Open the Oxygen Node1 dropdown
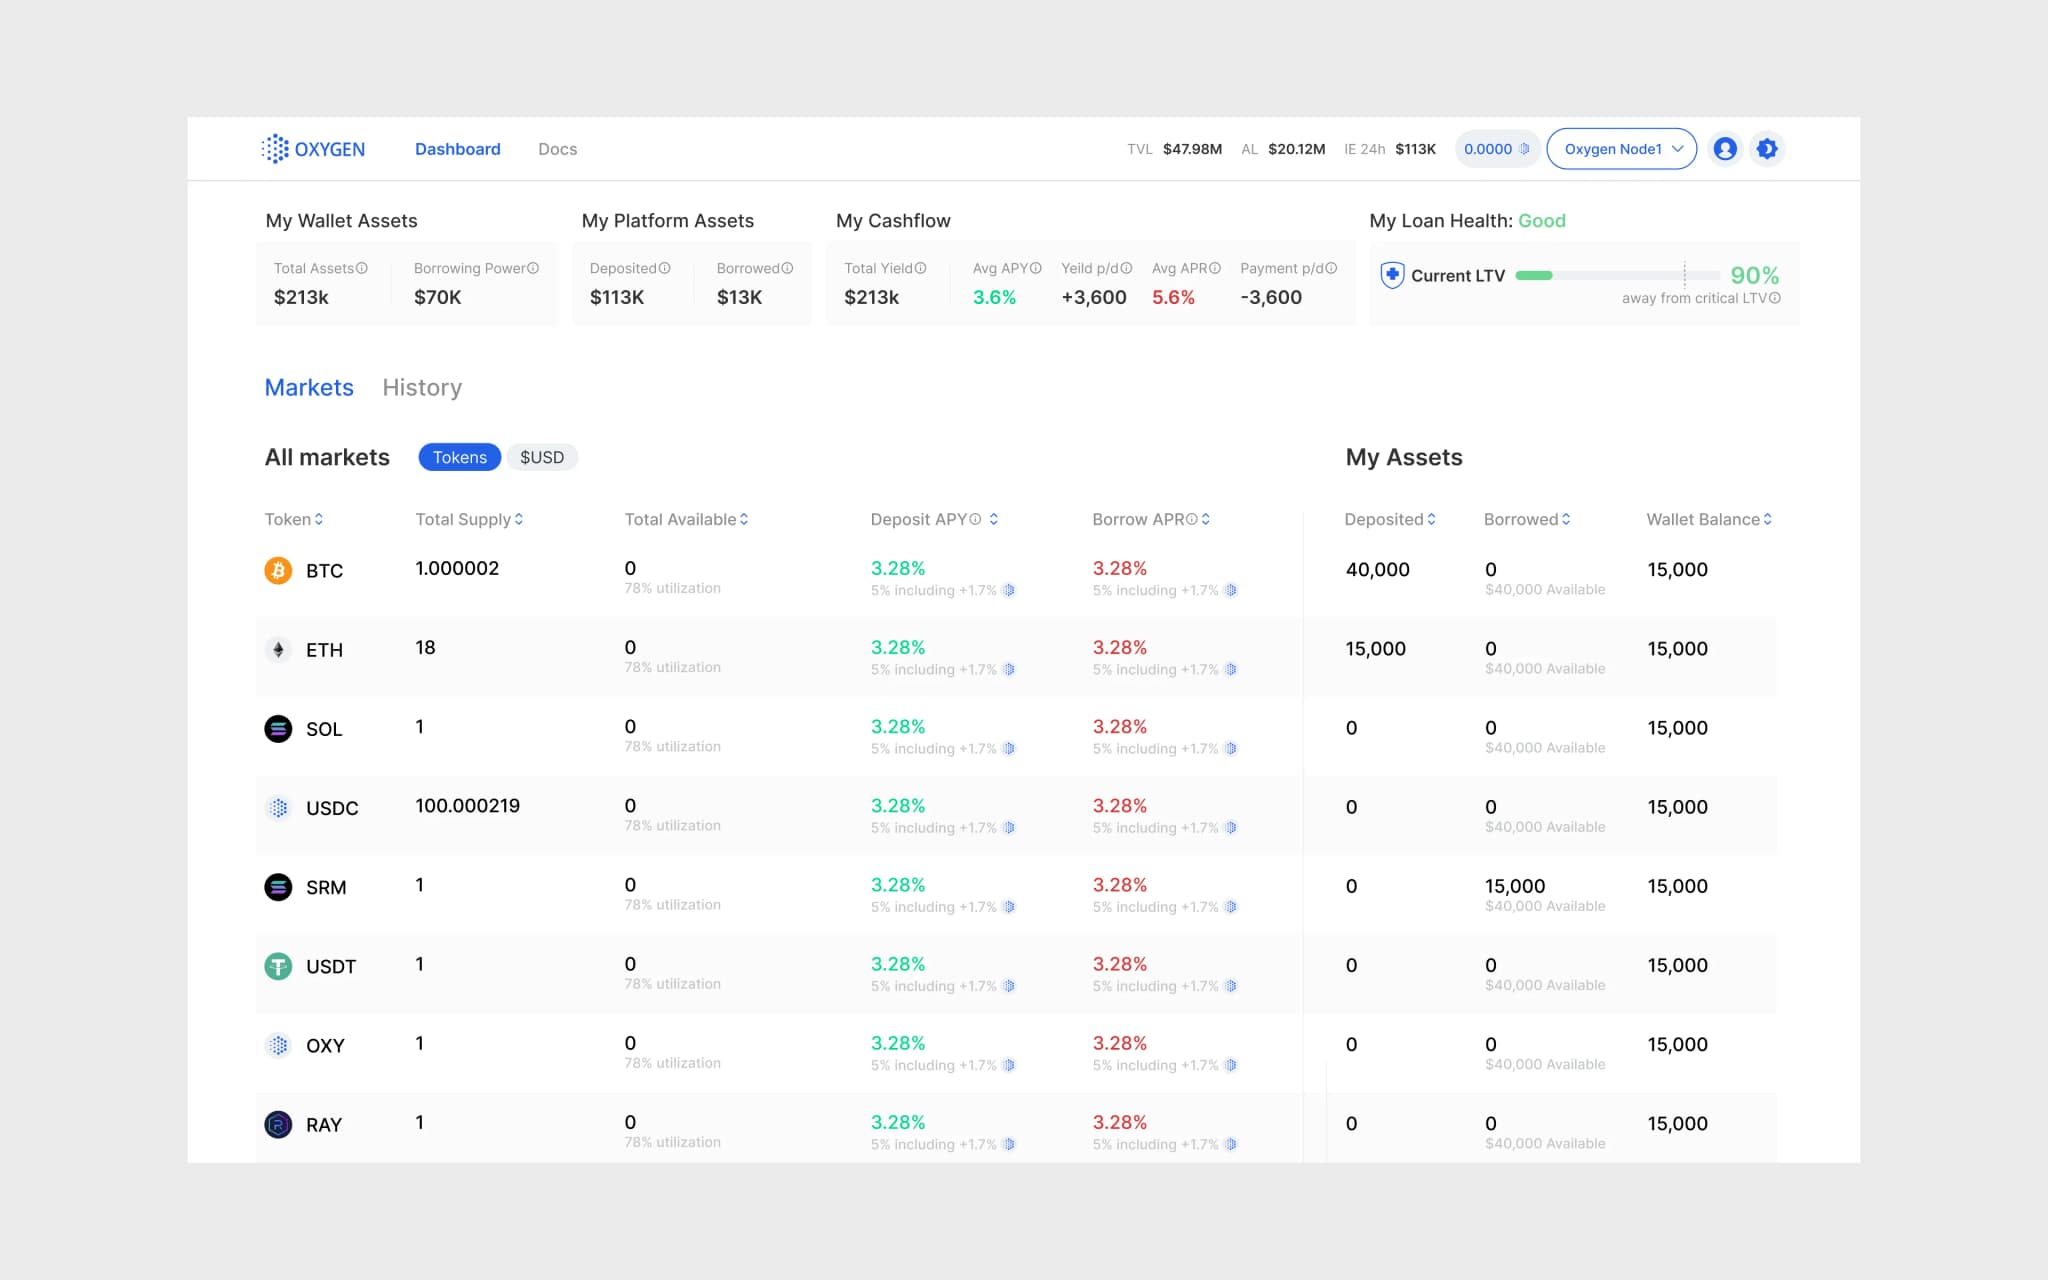Screen dimensions: 2048x1280 [1620, 148]
